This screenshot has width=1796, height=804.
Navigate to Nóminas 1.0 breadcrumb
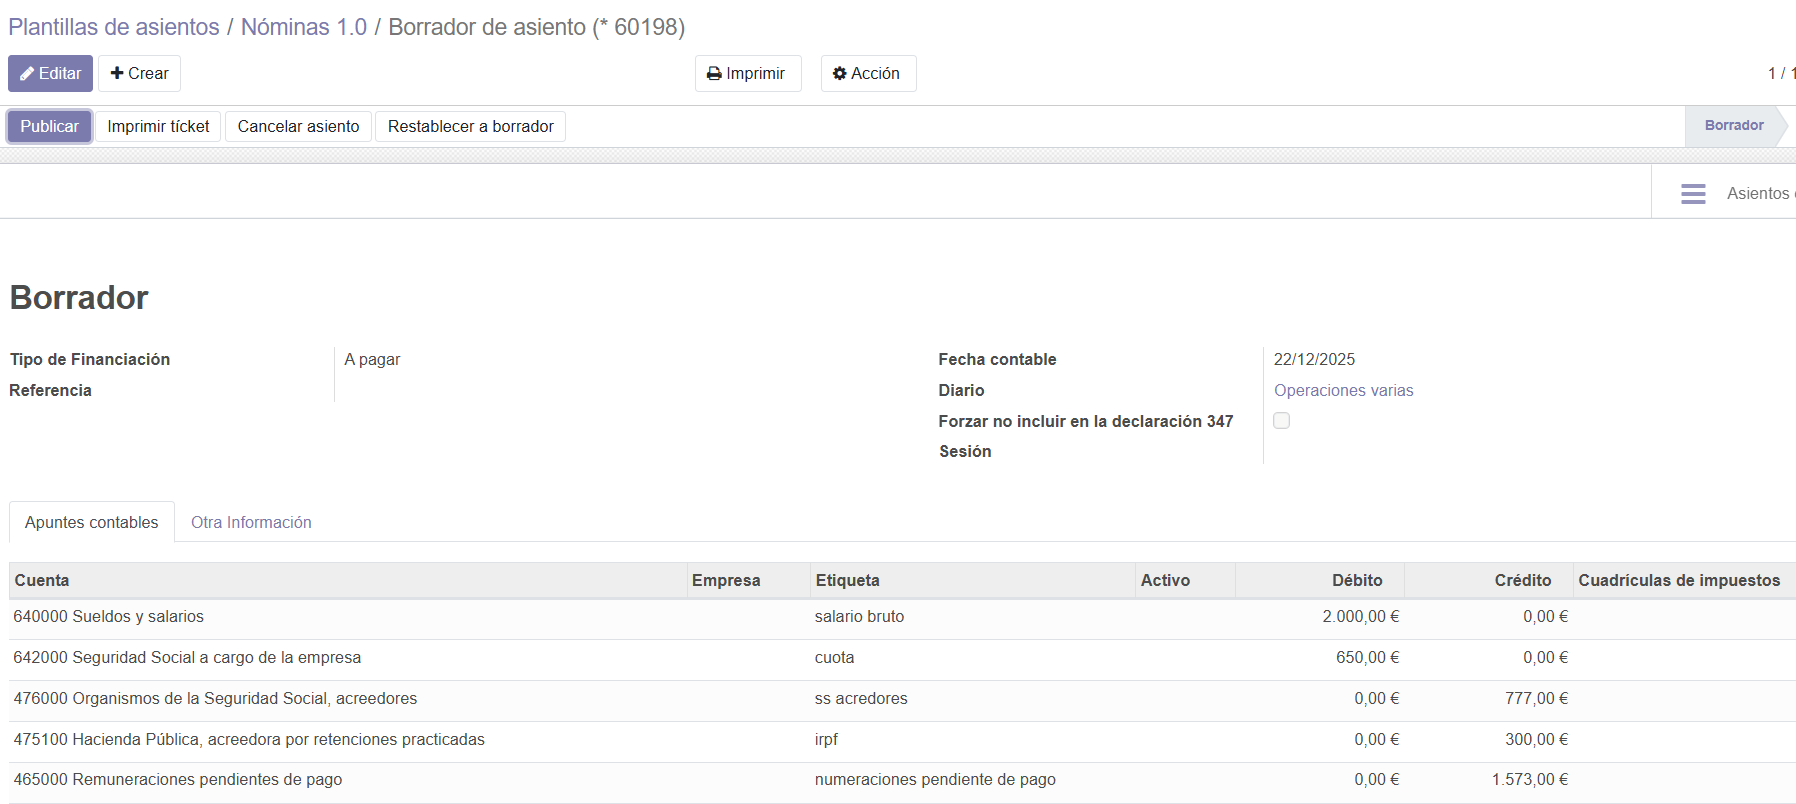303,27
